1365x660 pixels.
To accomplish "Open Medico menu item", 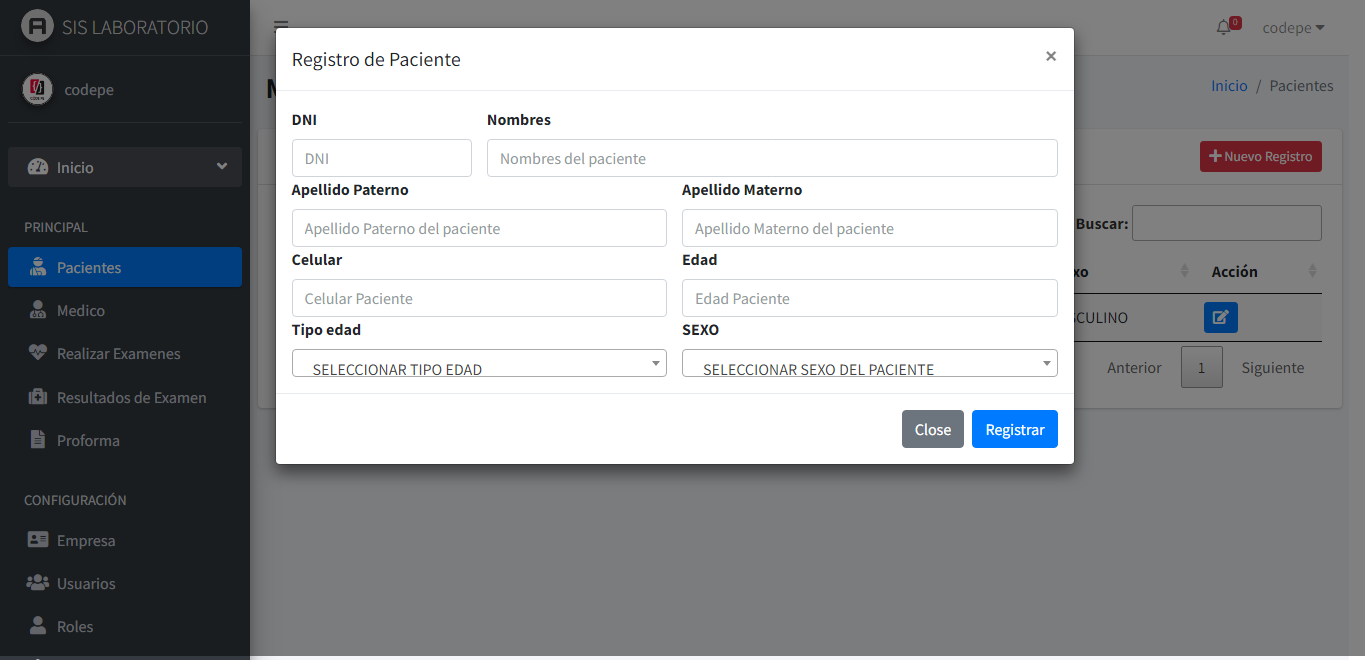I will coord(125,311).
